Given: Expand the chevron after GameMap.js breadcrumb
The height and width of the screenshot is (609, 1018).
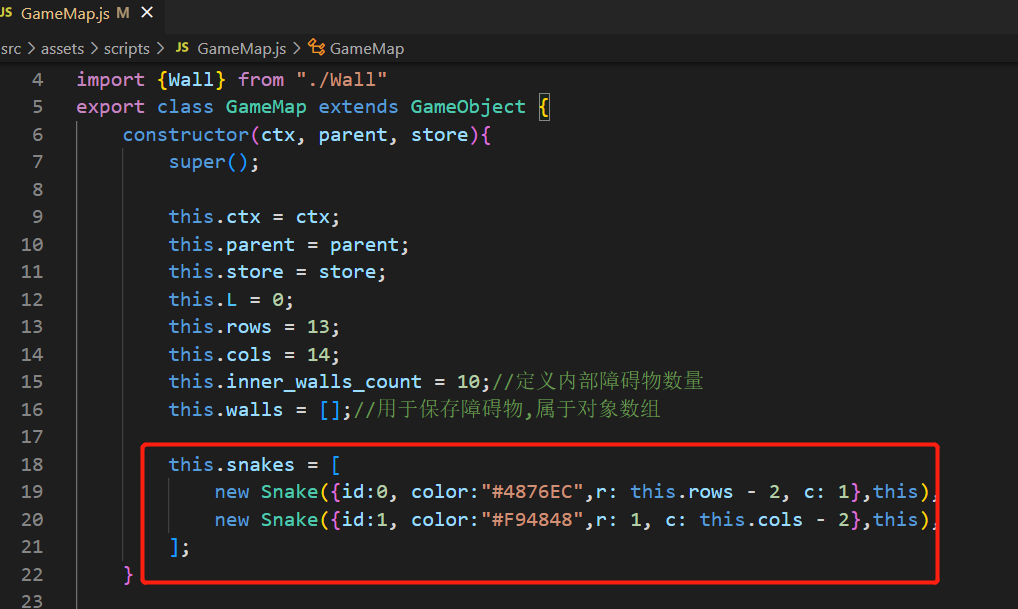Looking at the screenshot, I should [297, 49].
